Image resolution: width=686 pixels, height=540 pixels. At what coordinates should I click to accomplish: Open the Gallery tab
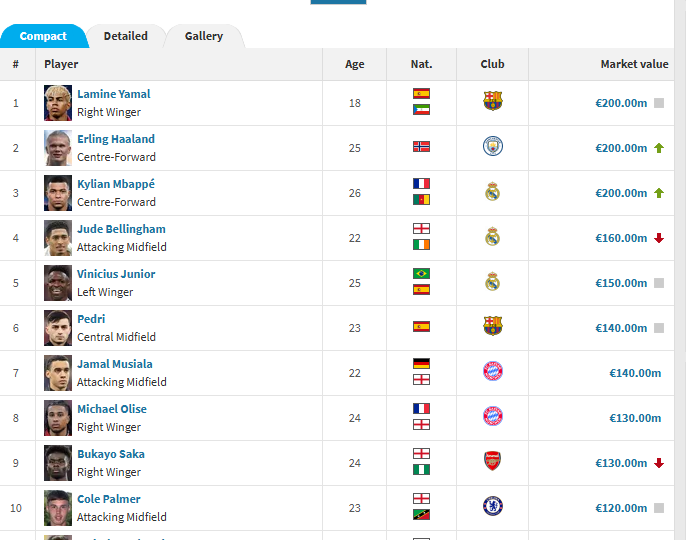coord(204,36)
